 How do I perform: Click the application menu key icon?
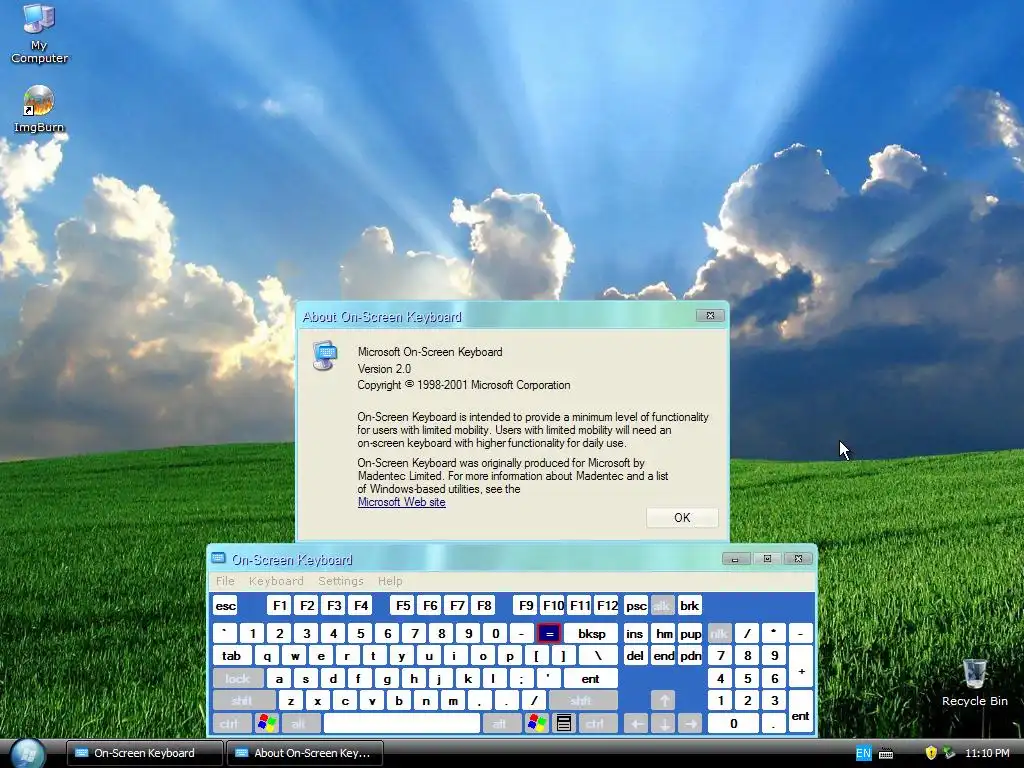(x=564, y=723)
